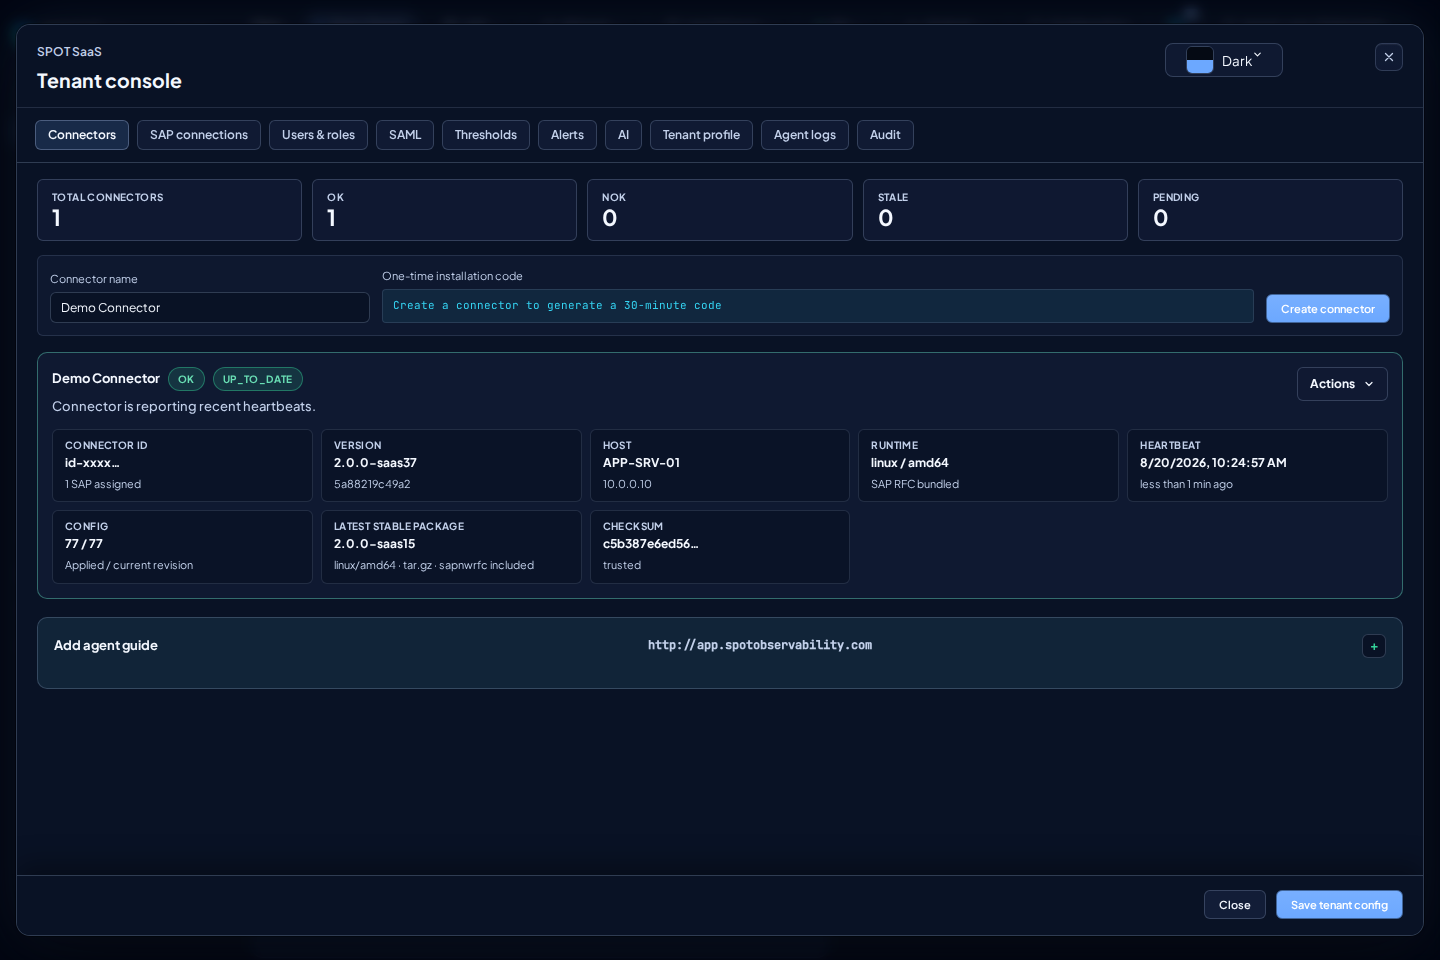Open the Actions dropdown for Demo Connector
1440x960 pixels.
click(x=1341, y=384)
